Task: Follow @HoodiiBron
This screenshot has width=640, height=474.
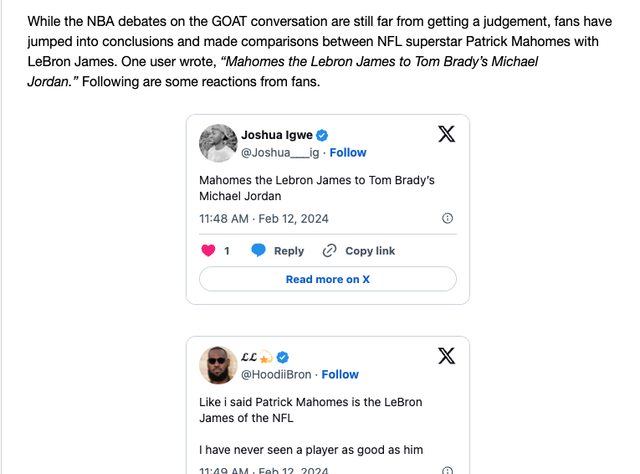Action: [340, 375]
